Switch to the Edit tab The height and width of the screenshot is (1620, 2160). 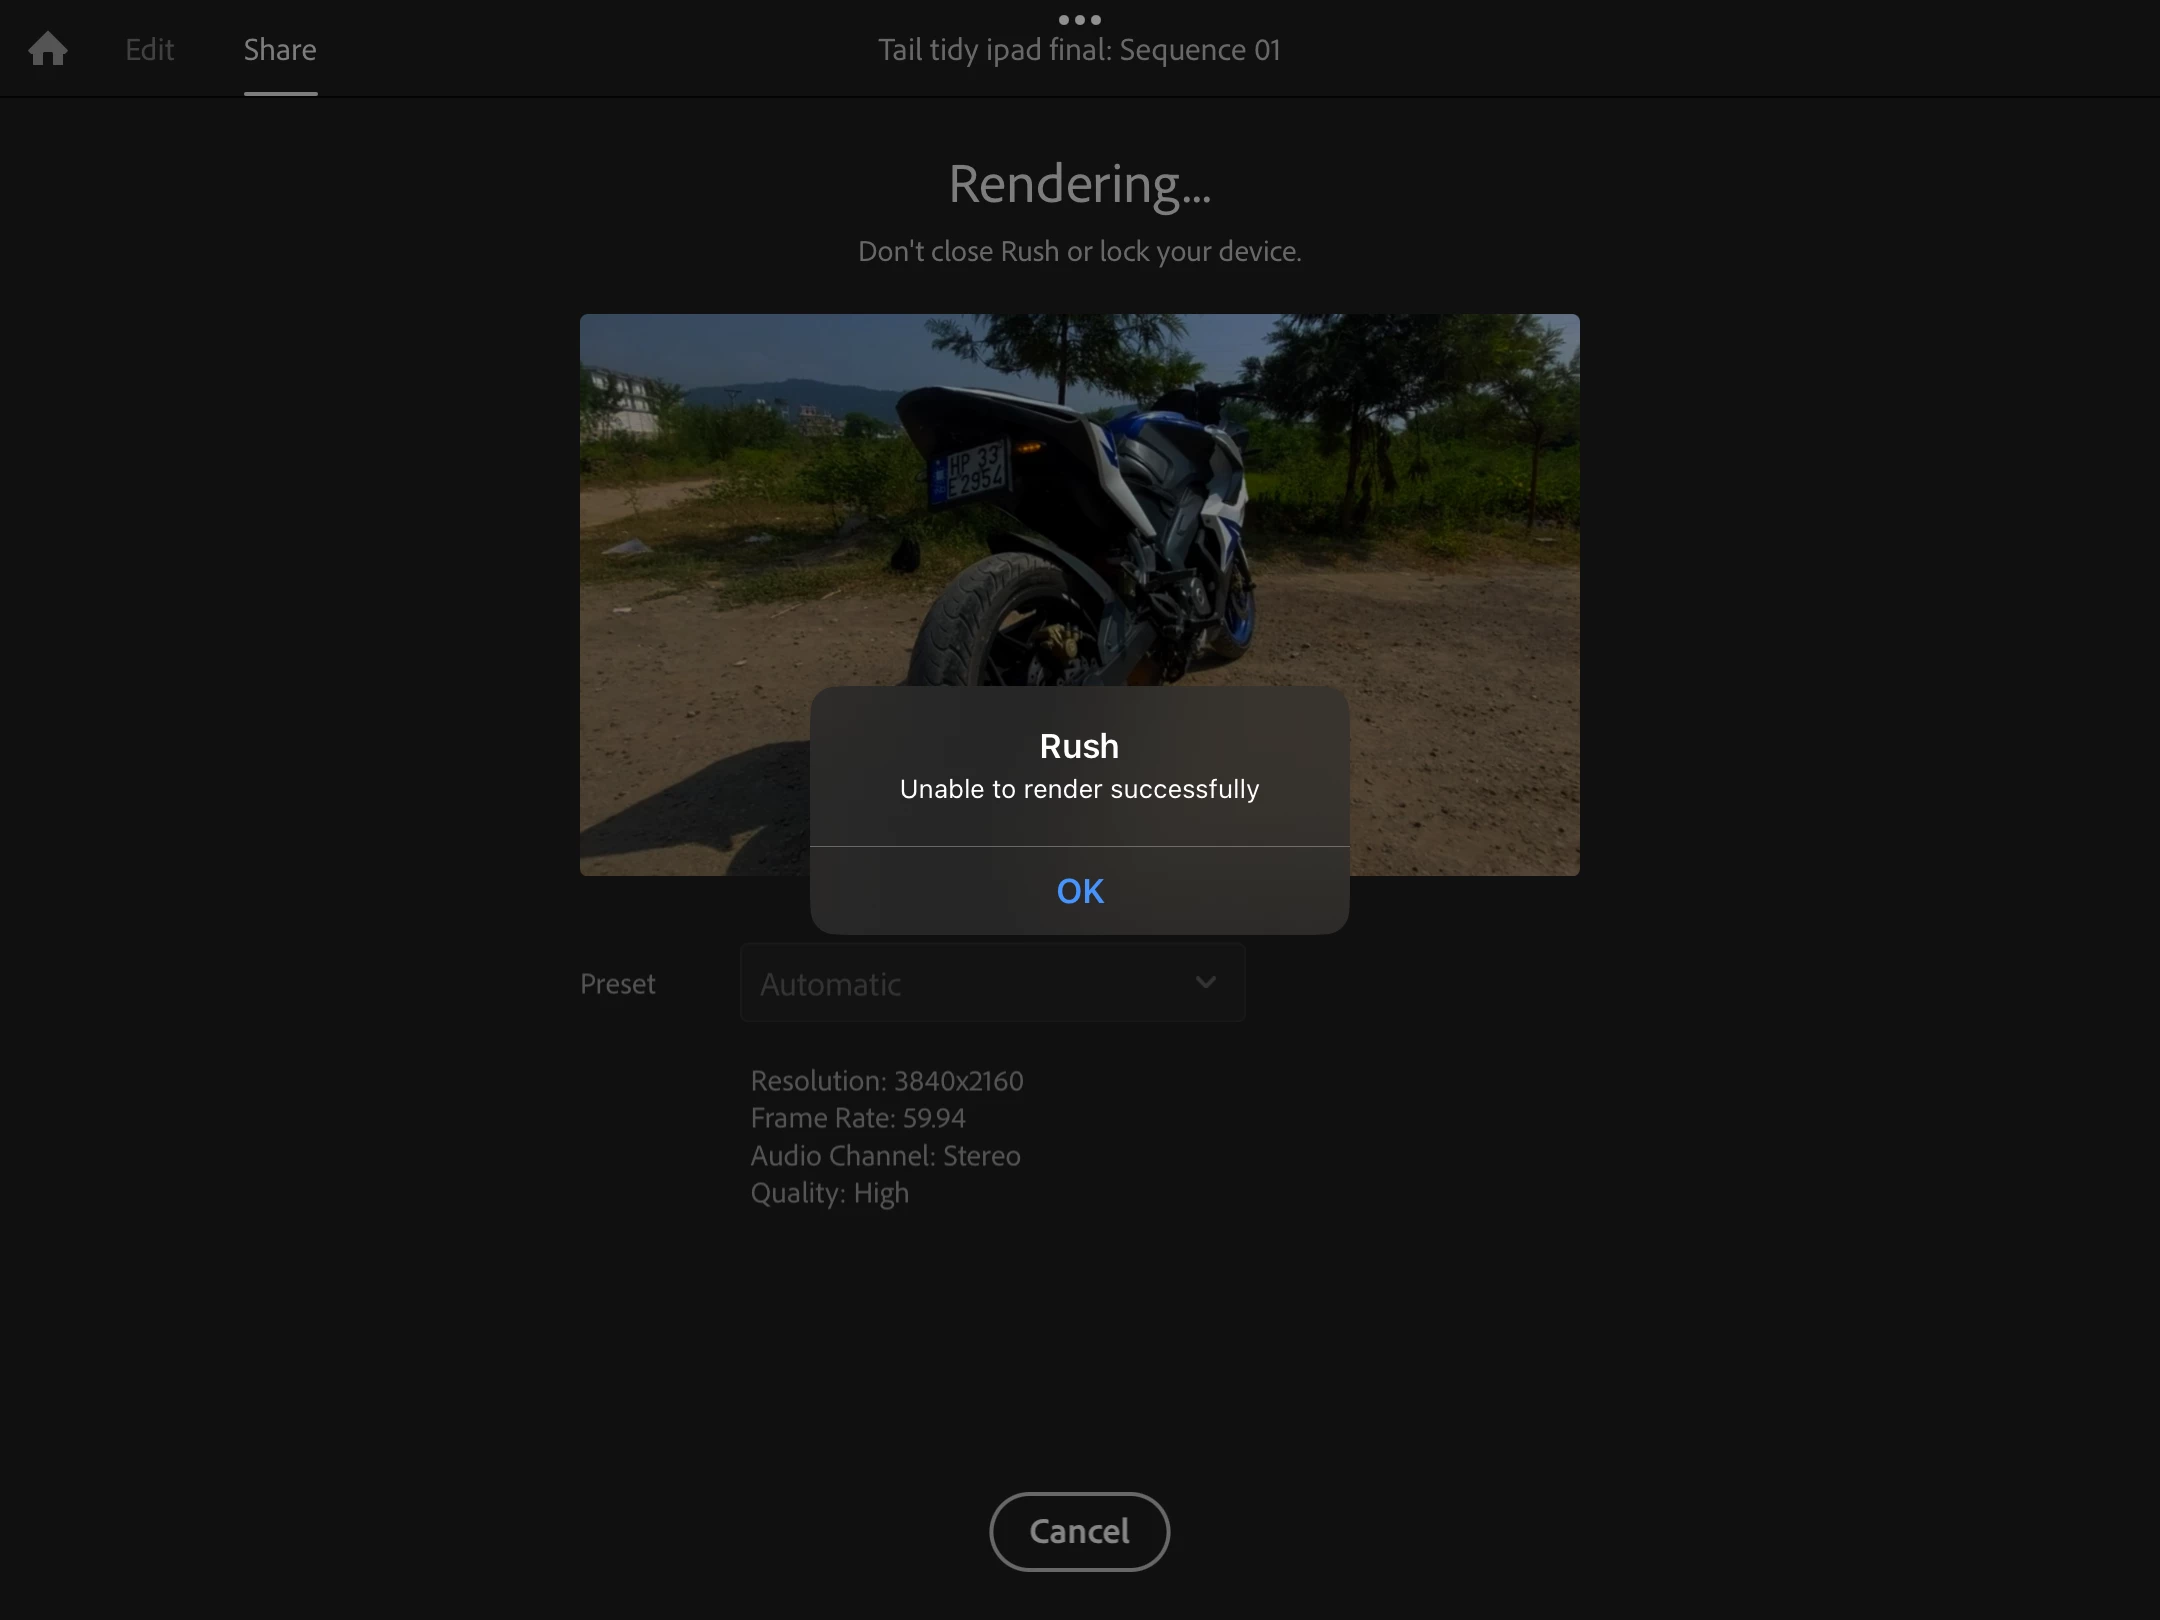tap(149, 49)
